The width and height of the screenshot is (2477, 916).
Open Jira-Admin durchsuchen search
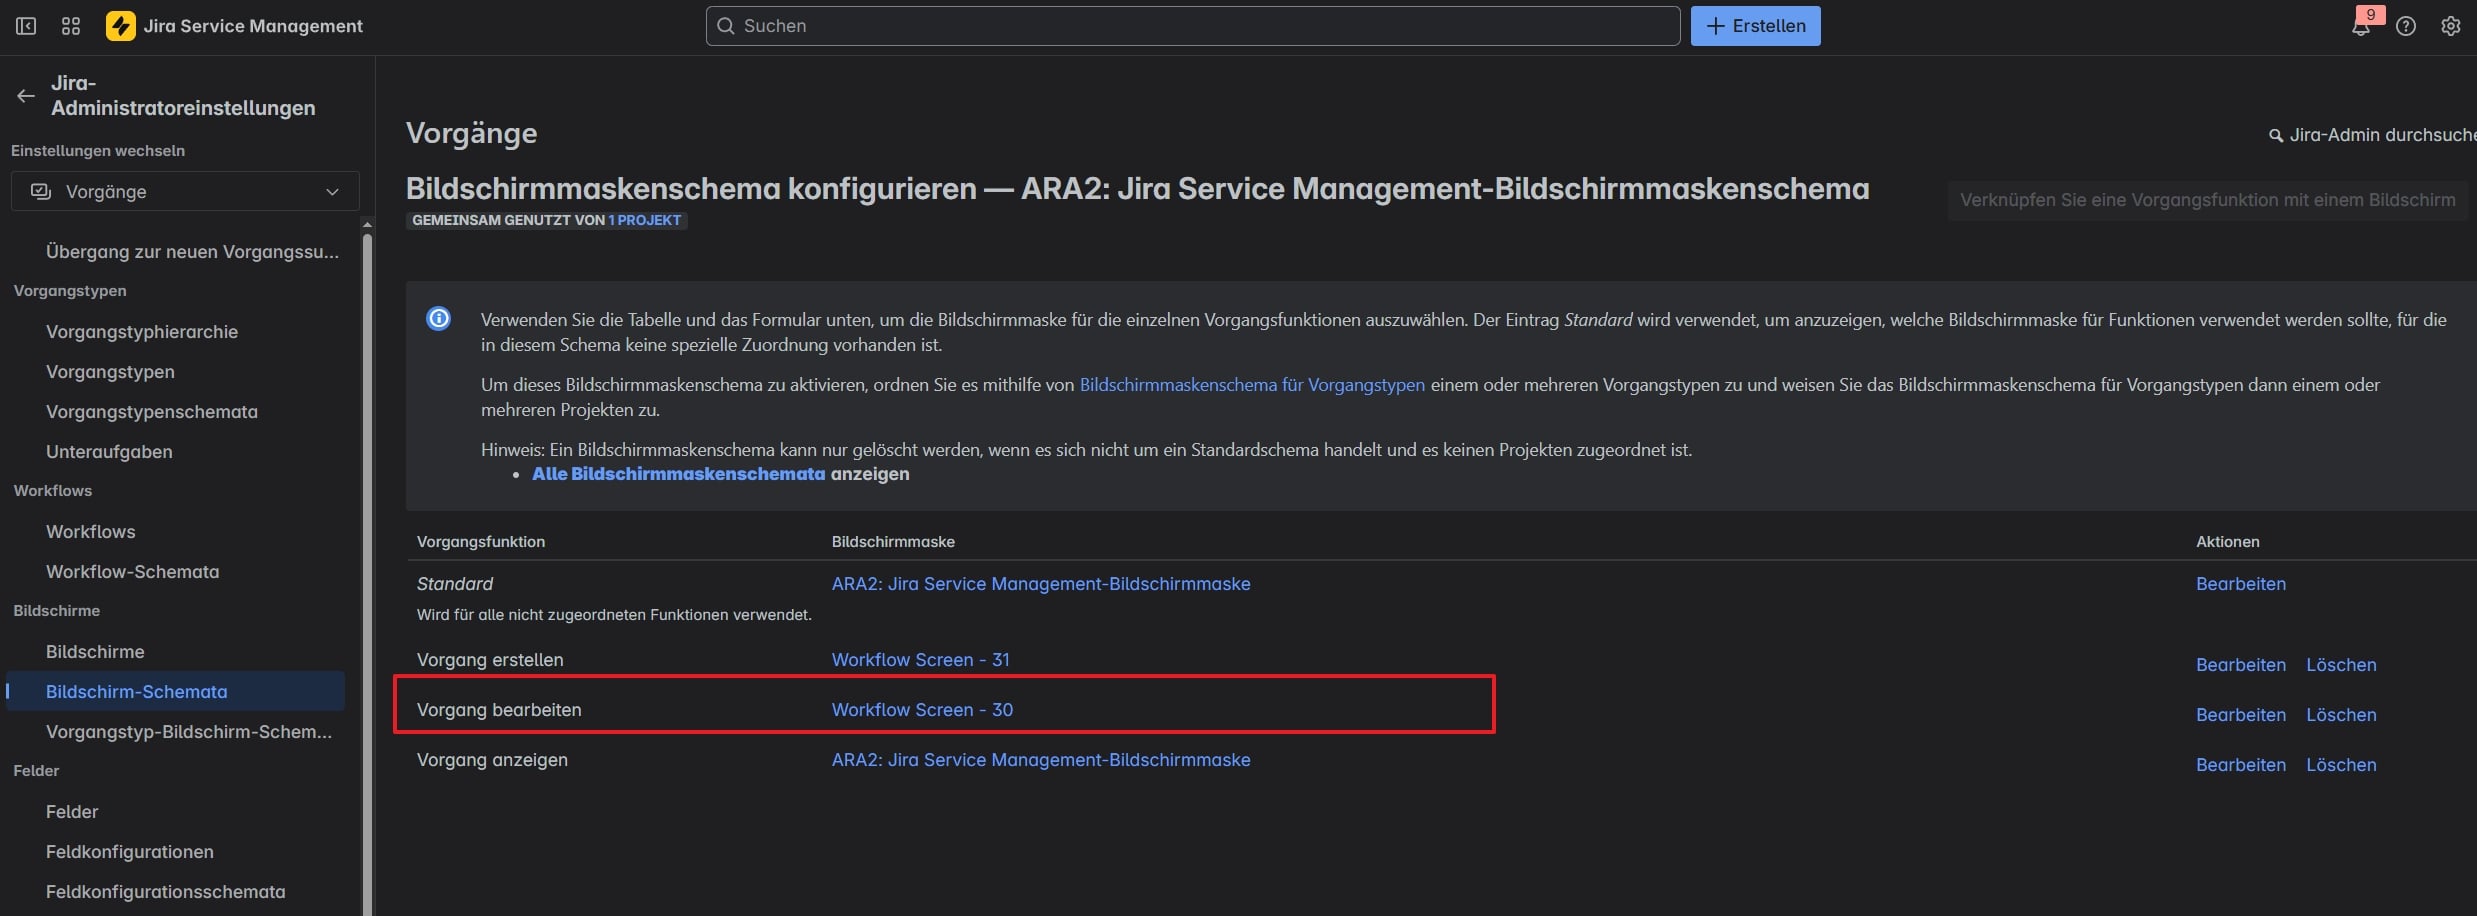tap(2372, 135)
